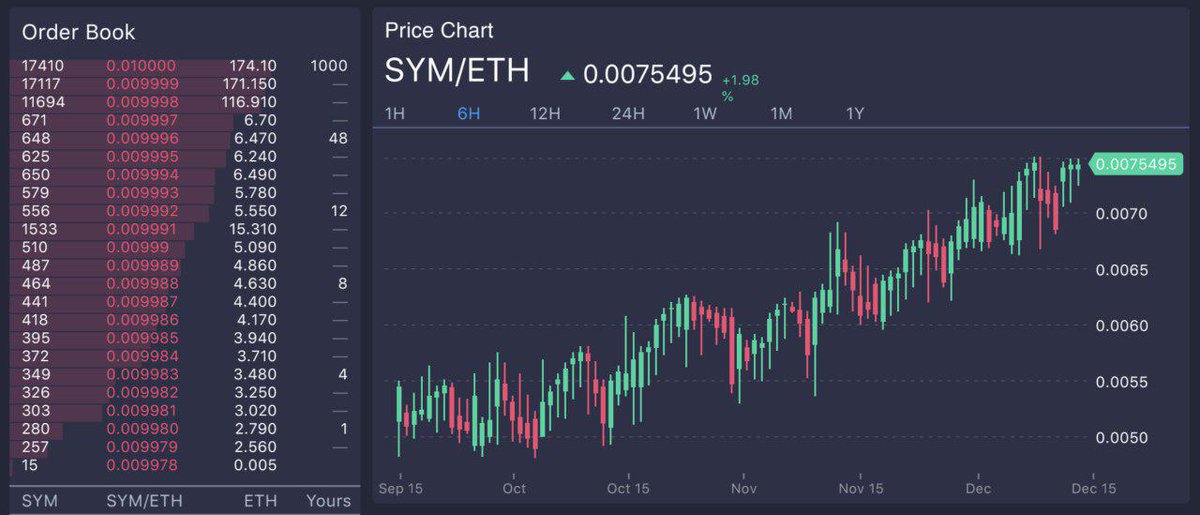1200x515 pixels.
Task: Select order price 0.009984
Action: click(141, 356)
